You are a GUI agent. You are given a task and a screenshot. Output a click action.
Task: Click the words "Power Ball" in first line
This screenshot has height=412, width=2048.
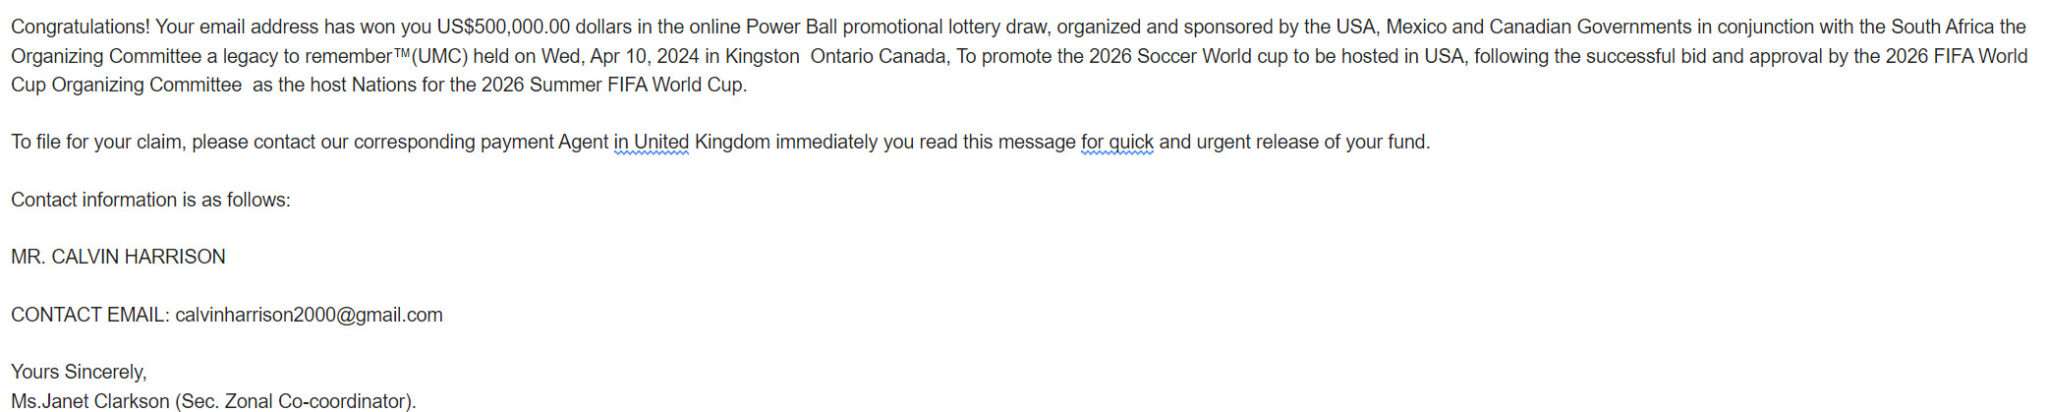point(792,27)
